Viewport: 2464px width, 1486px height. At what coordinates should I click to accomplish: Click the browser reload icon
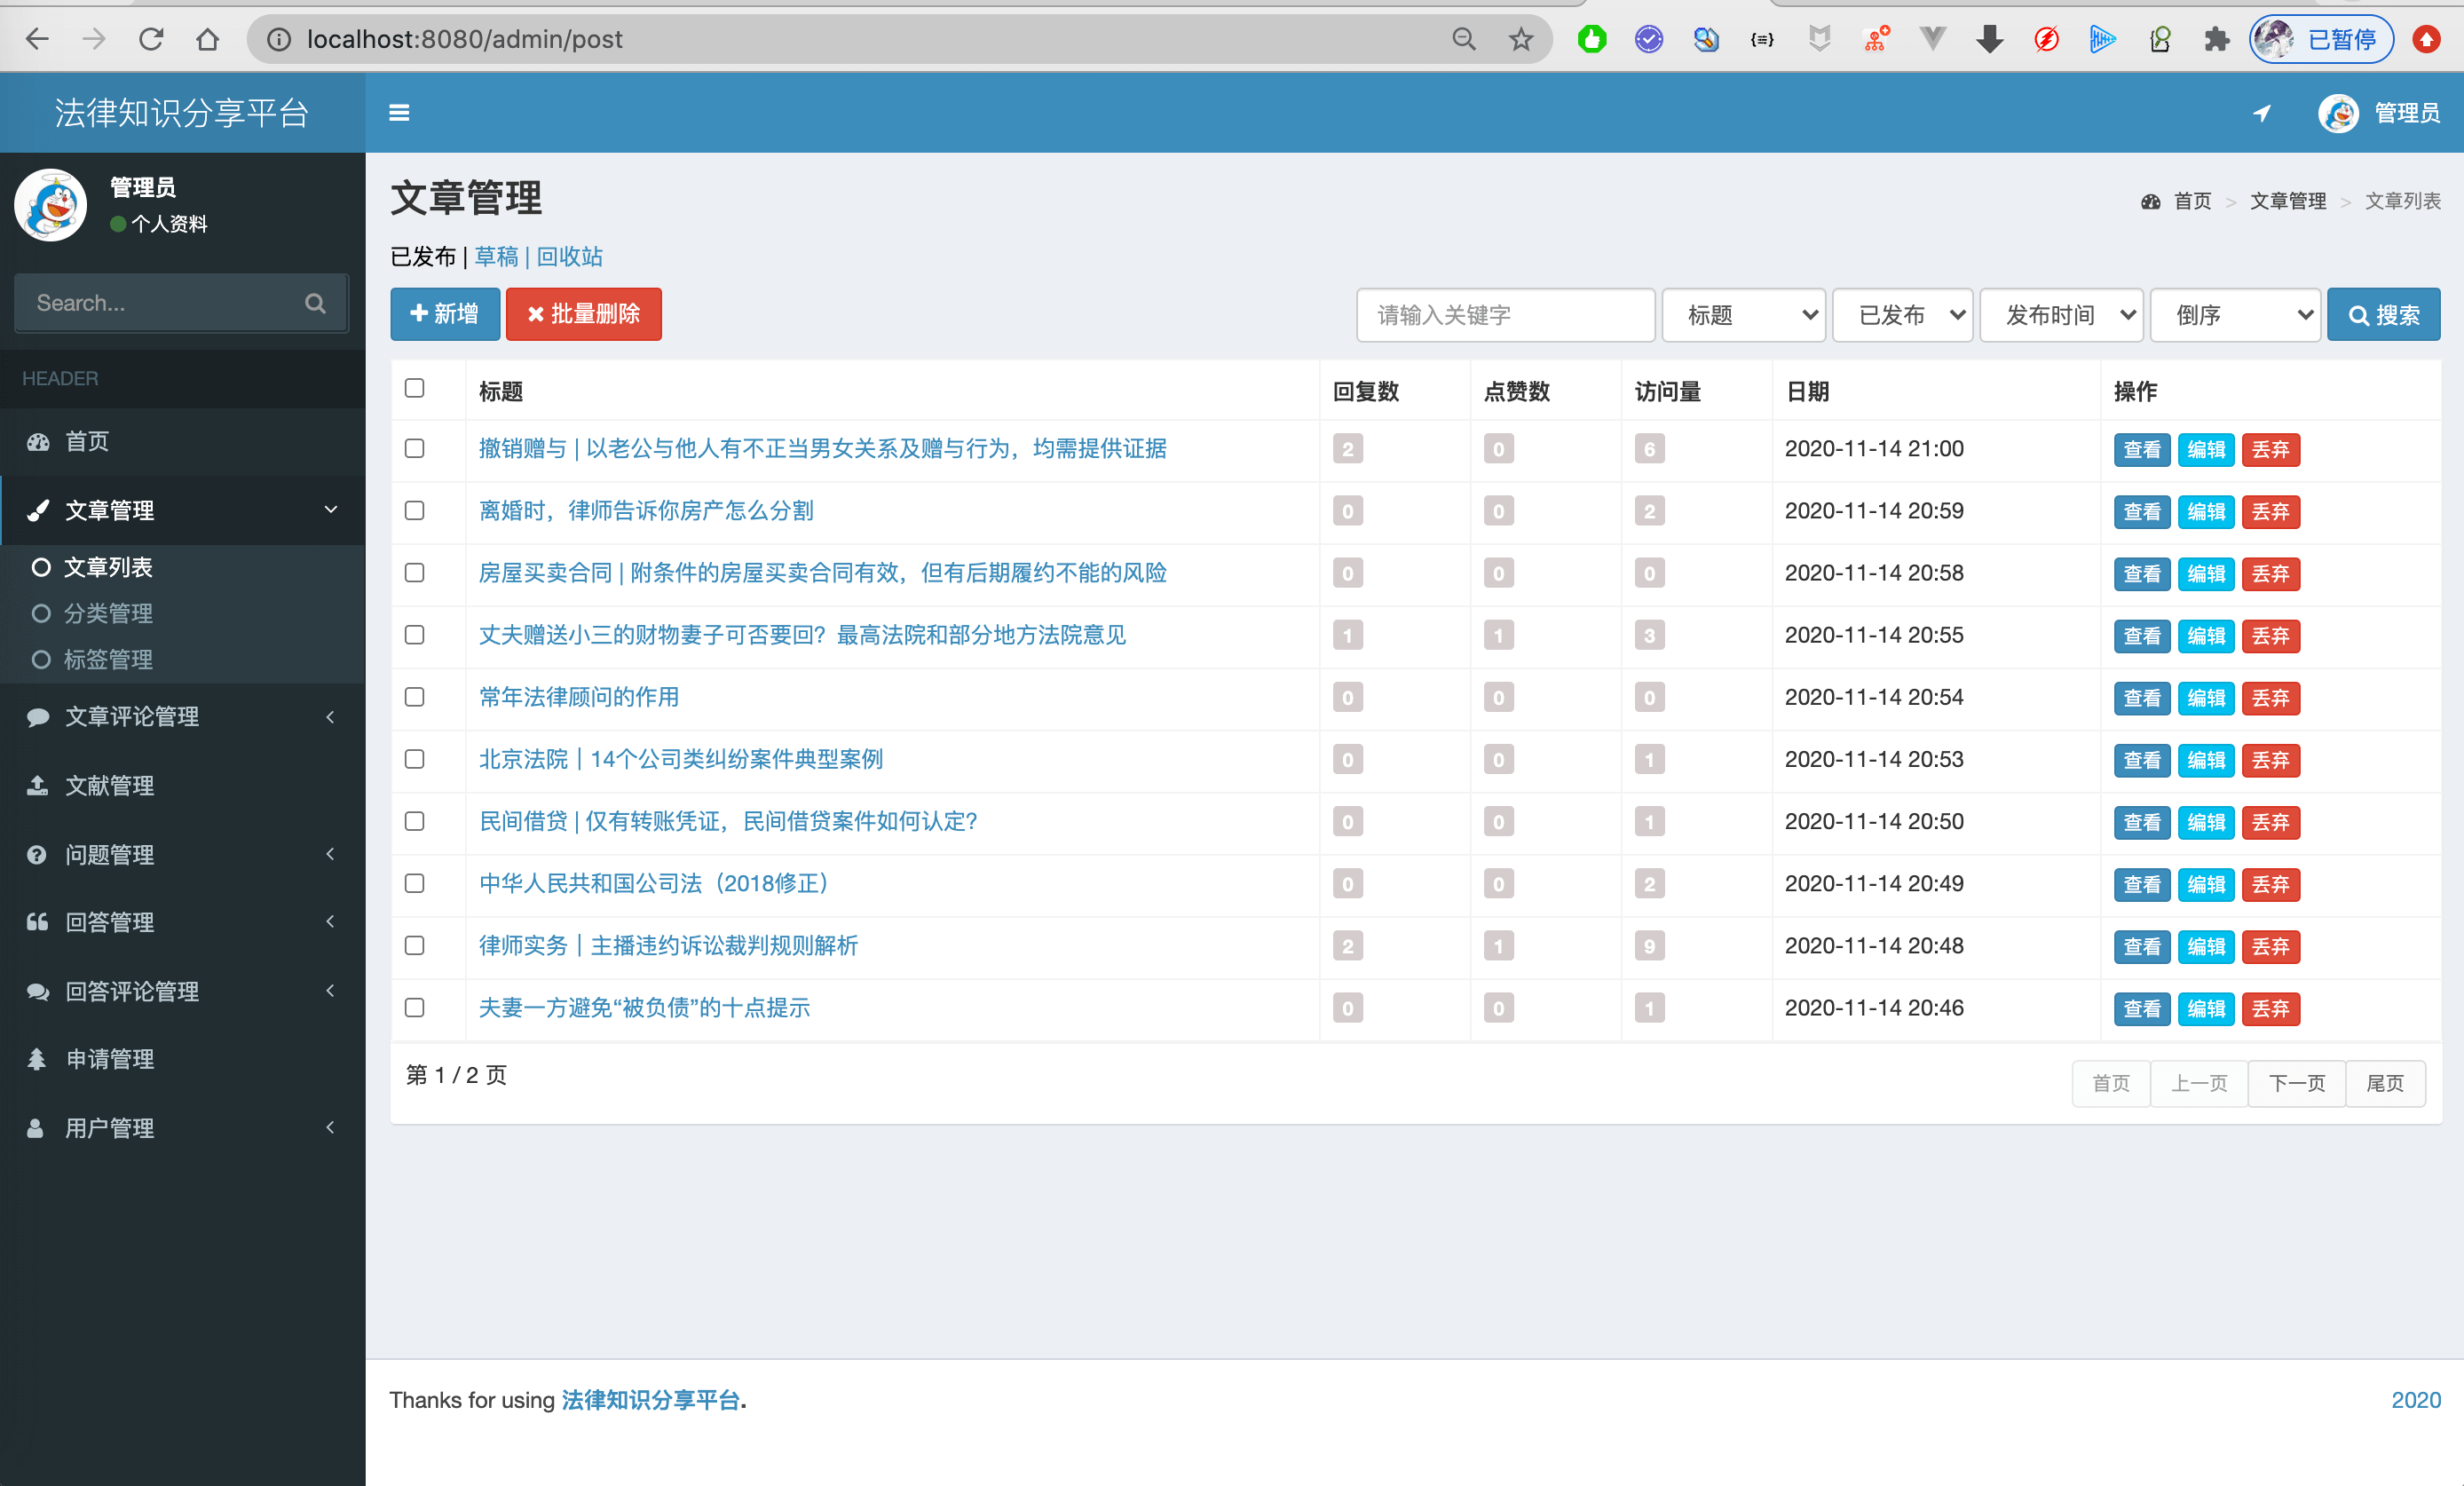point(151,39)
